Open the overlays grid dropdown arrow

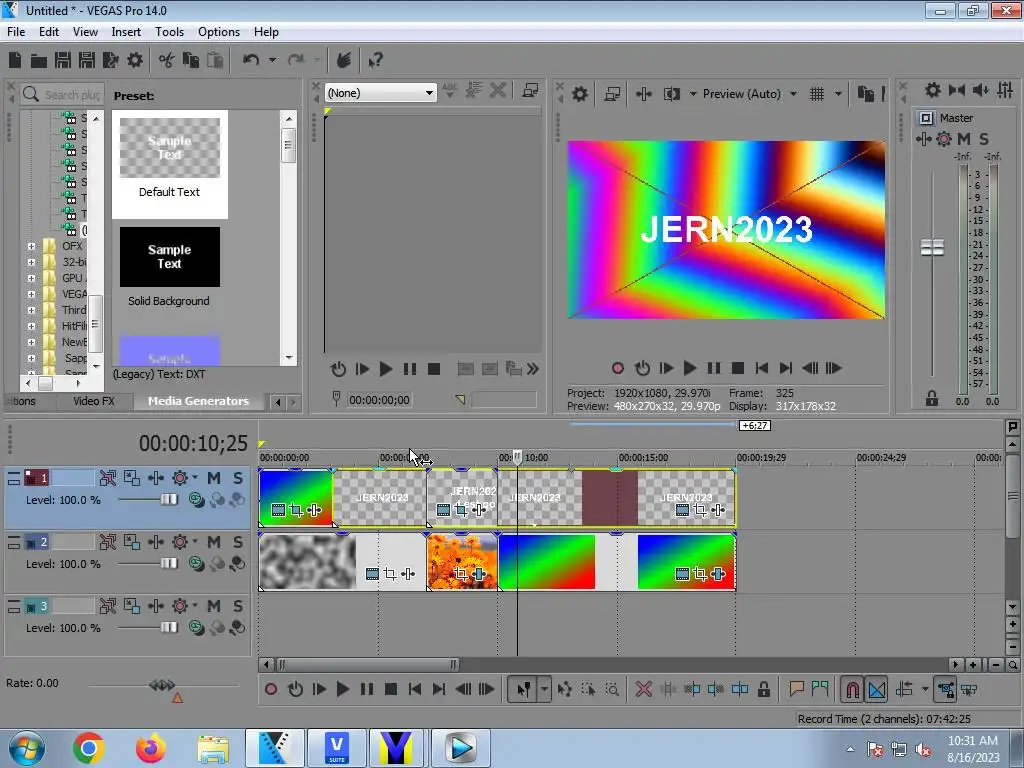pyautogui.click(x=838, y=94)
